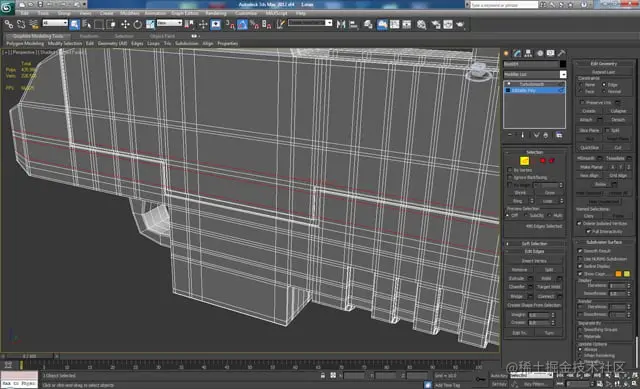Screen dimensions: 640x389
Task: Toggle Isoline Display checkbox
Action: (x=580, y=266)
